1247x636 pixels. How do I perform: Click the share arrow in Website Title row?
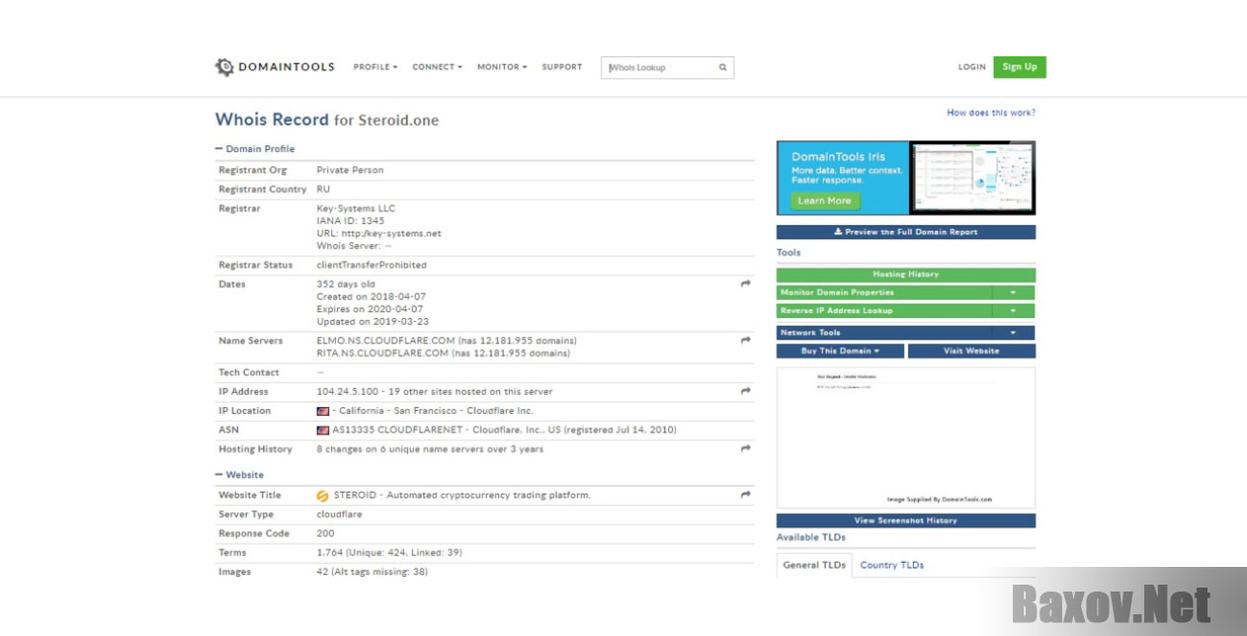click(745, 495)
